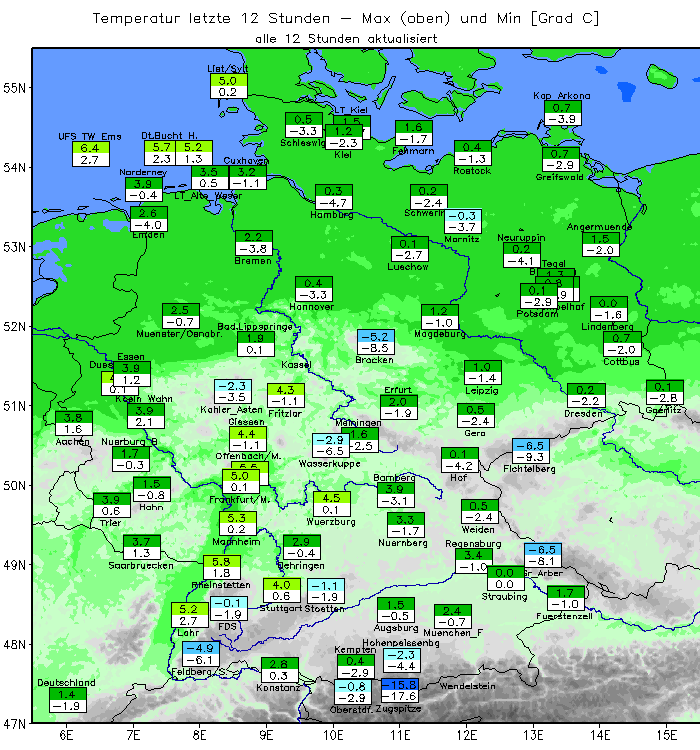Click the Norderney station label
700x750 pixels.
143,172
